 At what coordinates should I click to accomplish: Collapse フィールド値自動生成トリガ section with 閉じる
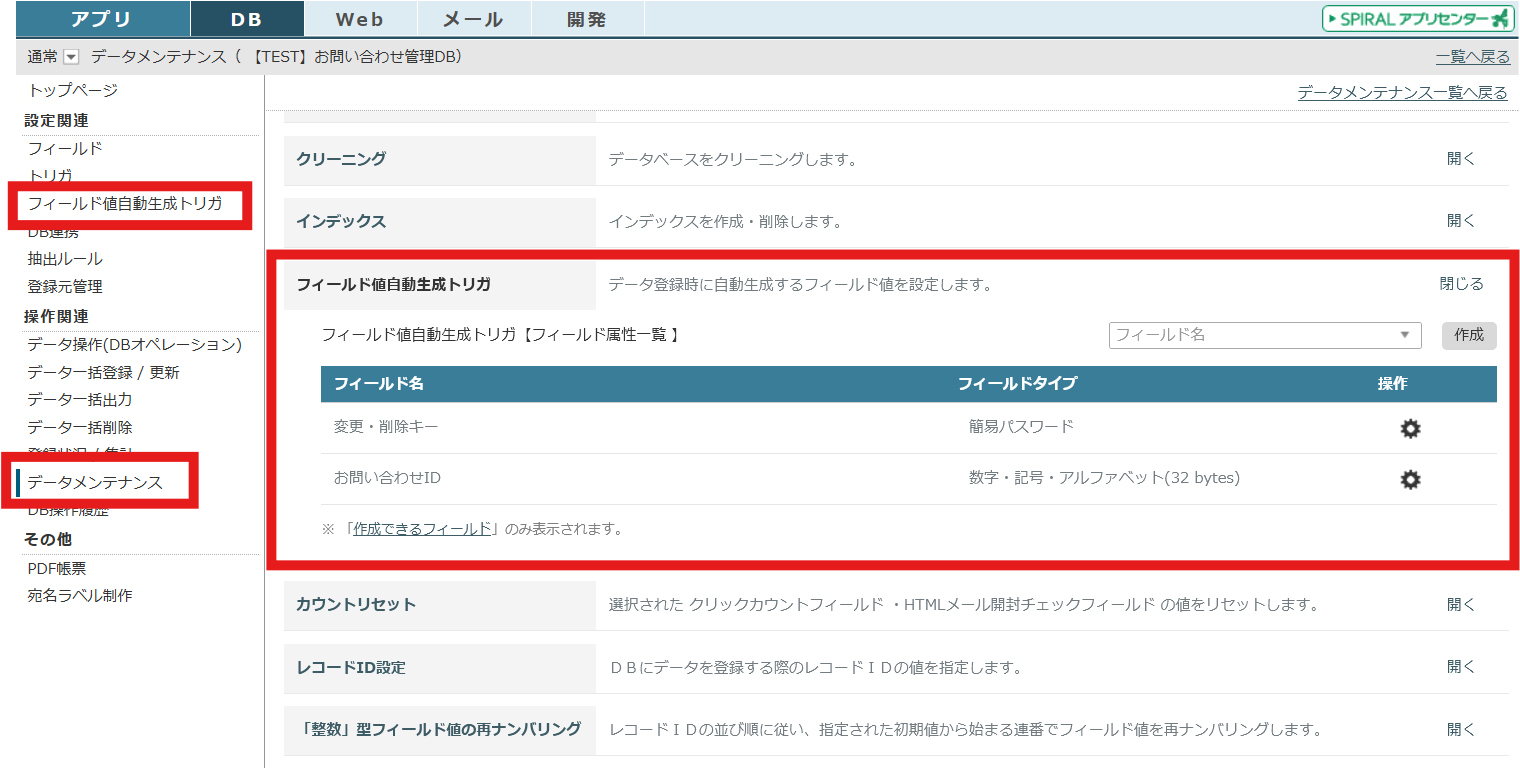pyautogui.click(x=1461, y=284)
